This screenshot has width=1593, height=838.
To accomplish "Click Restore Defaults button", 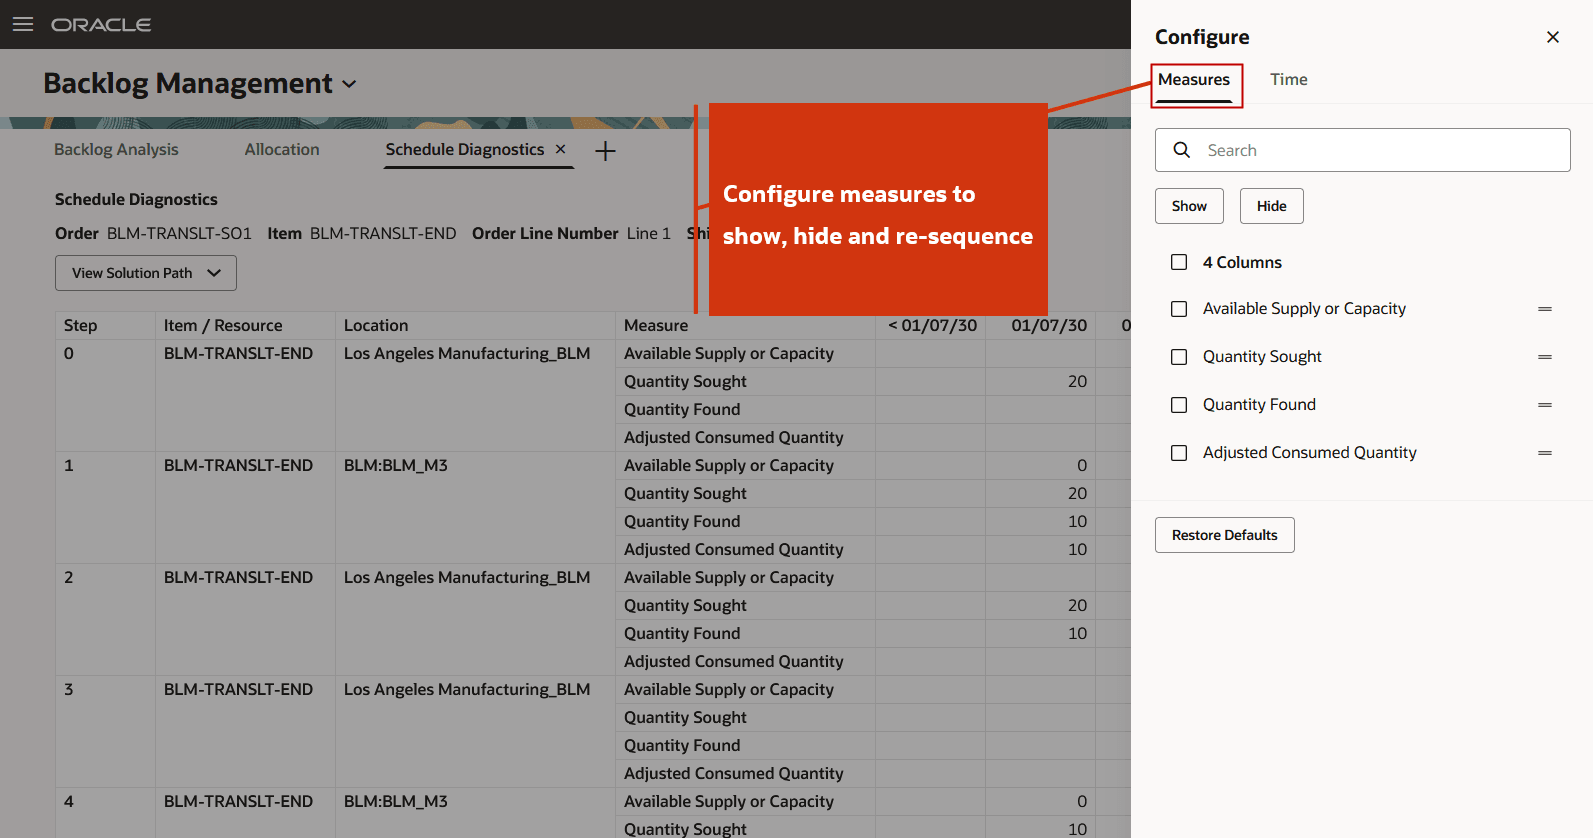I will pos(1225,535).
